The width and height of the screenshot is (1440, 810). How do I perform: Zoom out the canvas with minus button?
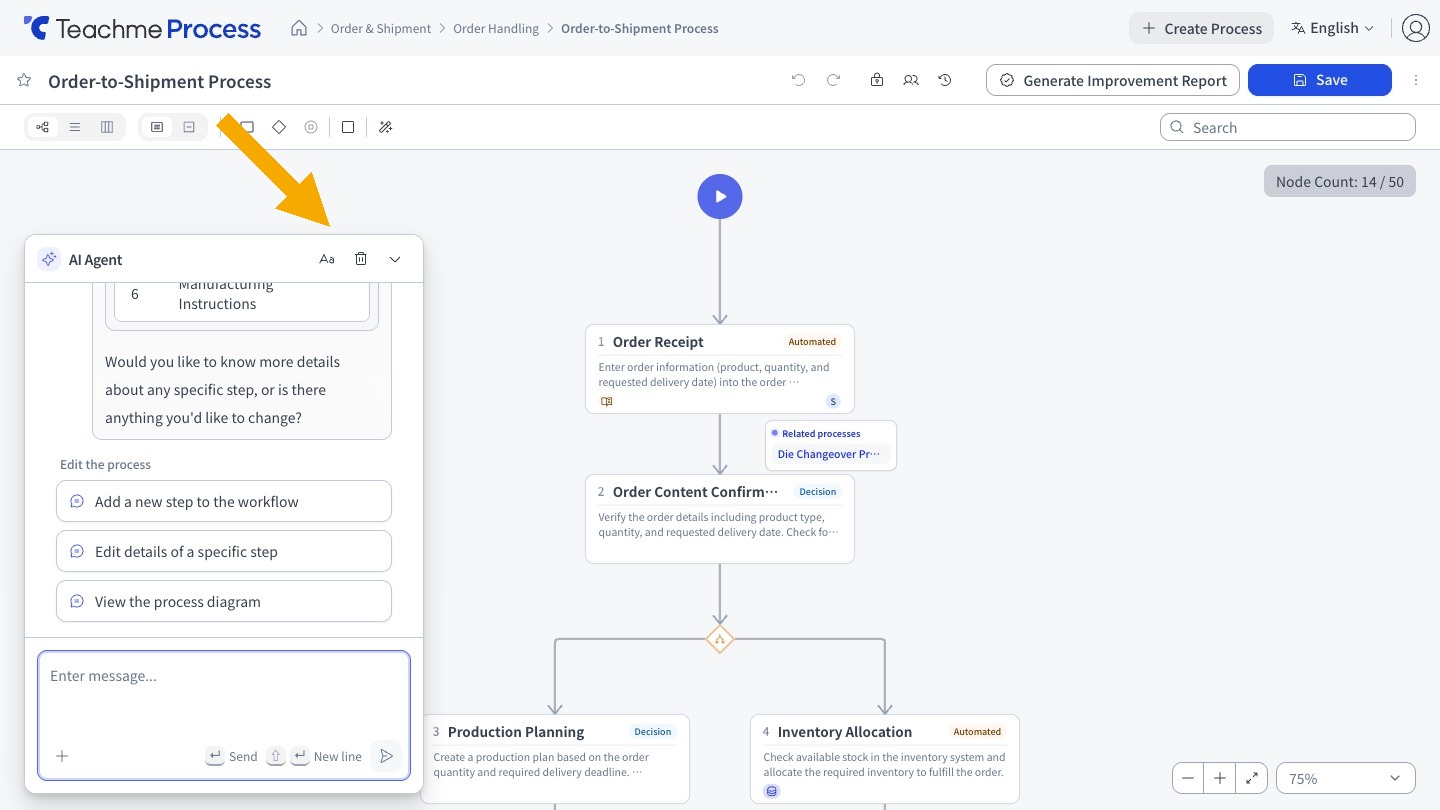click(1188, 778)
